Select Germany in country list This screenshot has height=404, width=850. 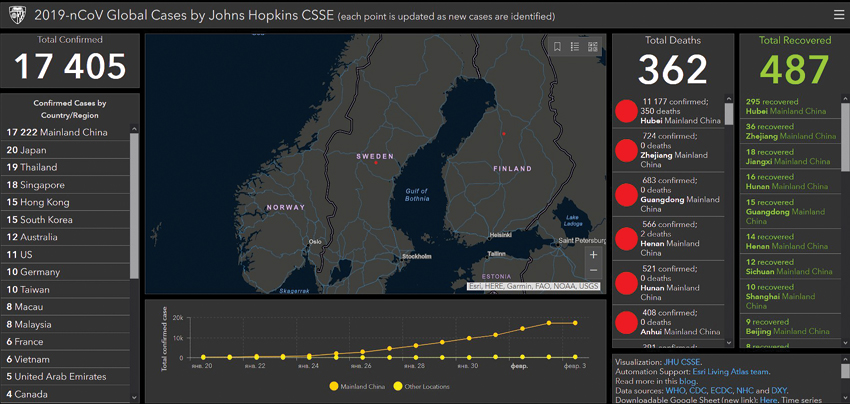[66, 272]
